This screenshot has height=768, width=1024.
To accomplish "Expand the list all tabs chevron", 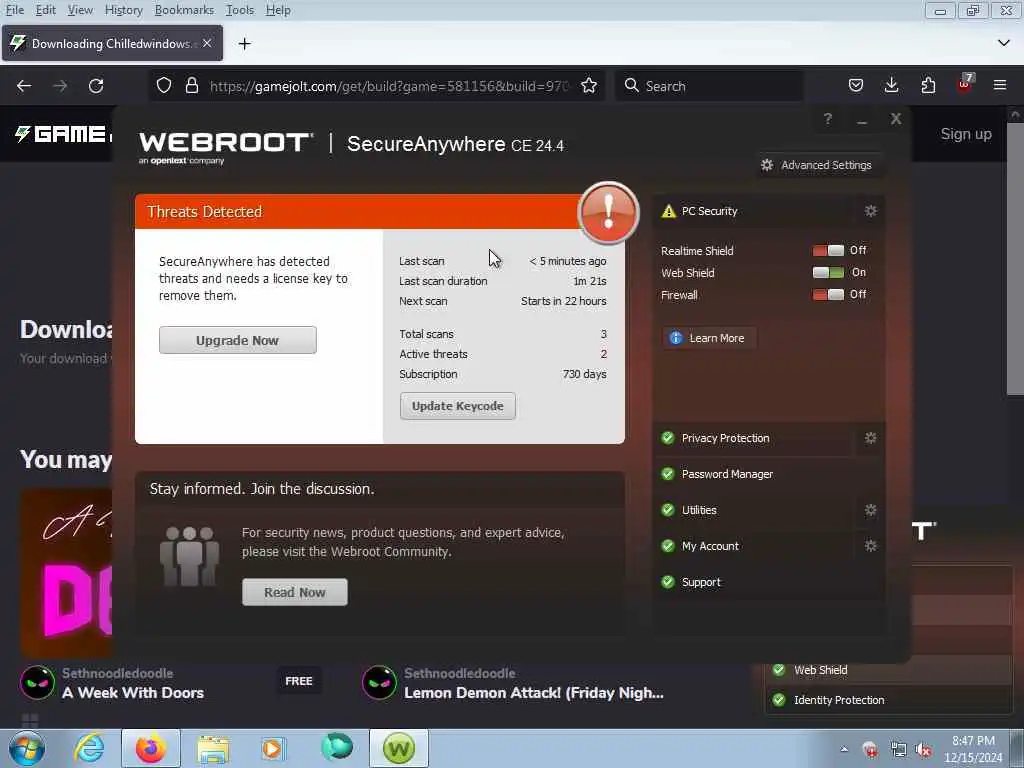I will click(x=1004, y=43).
